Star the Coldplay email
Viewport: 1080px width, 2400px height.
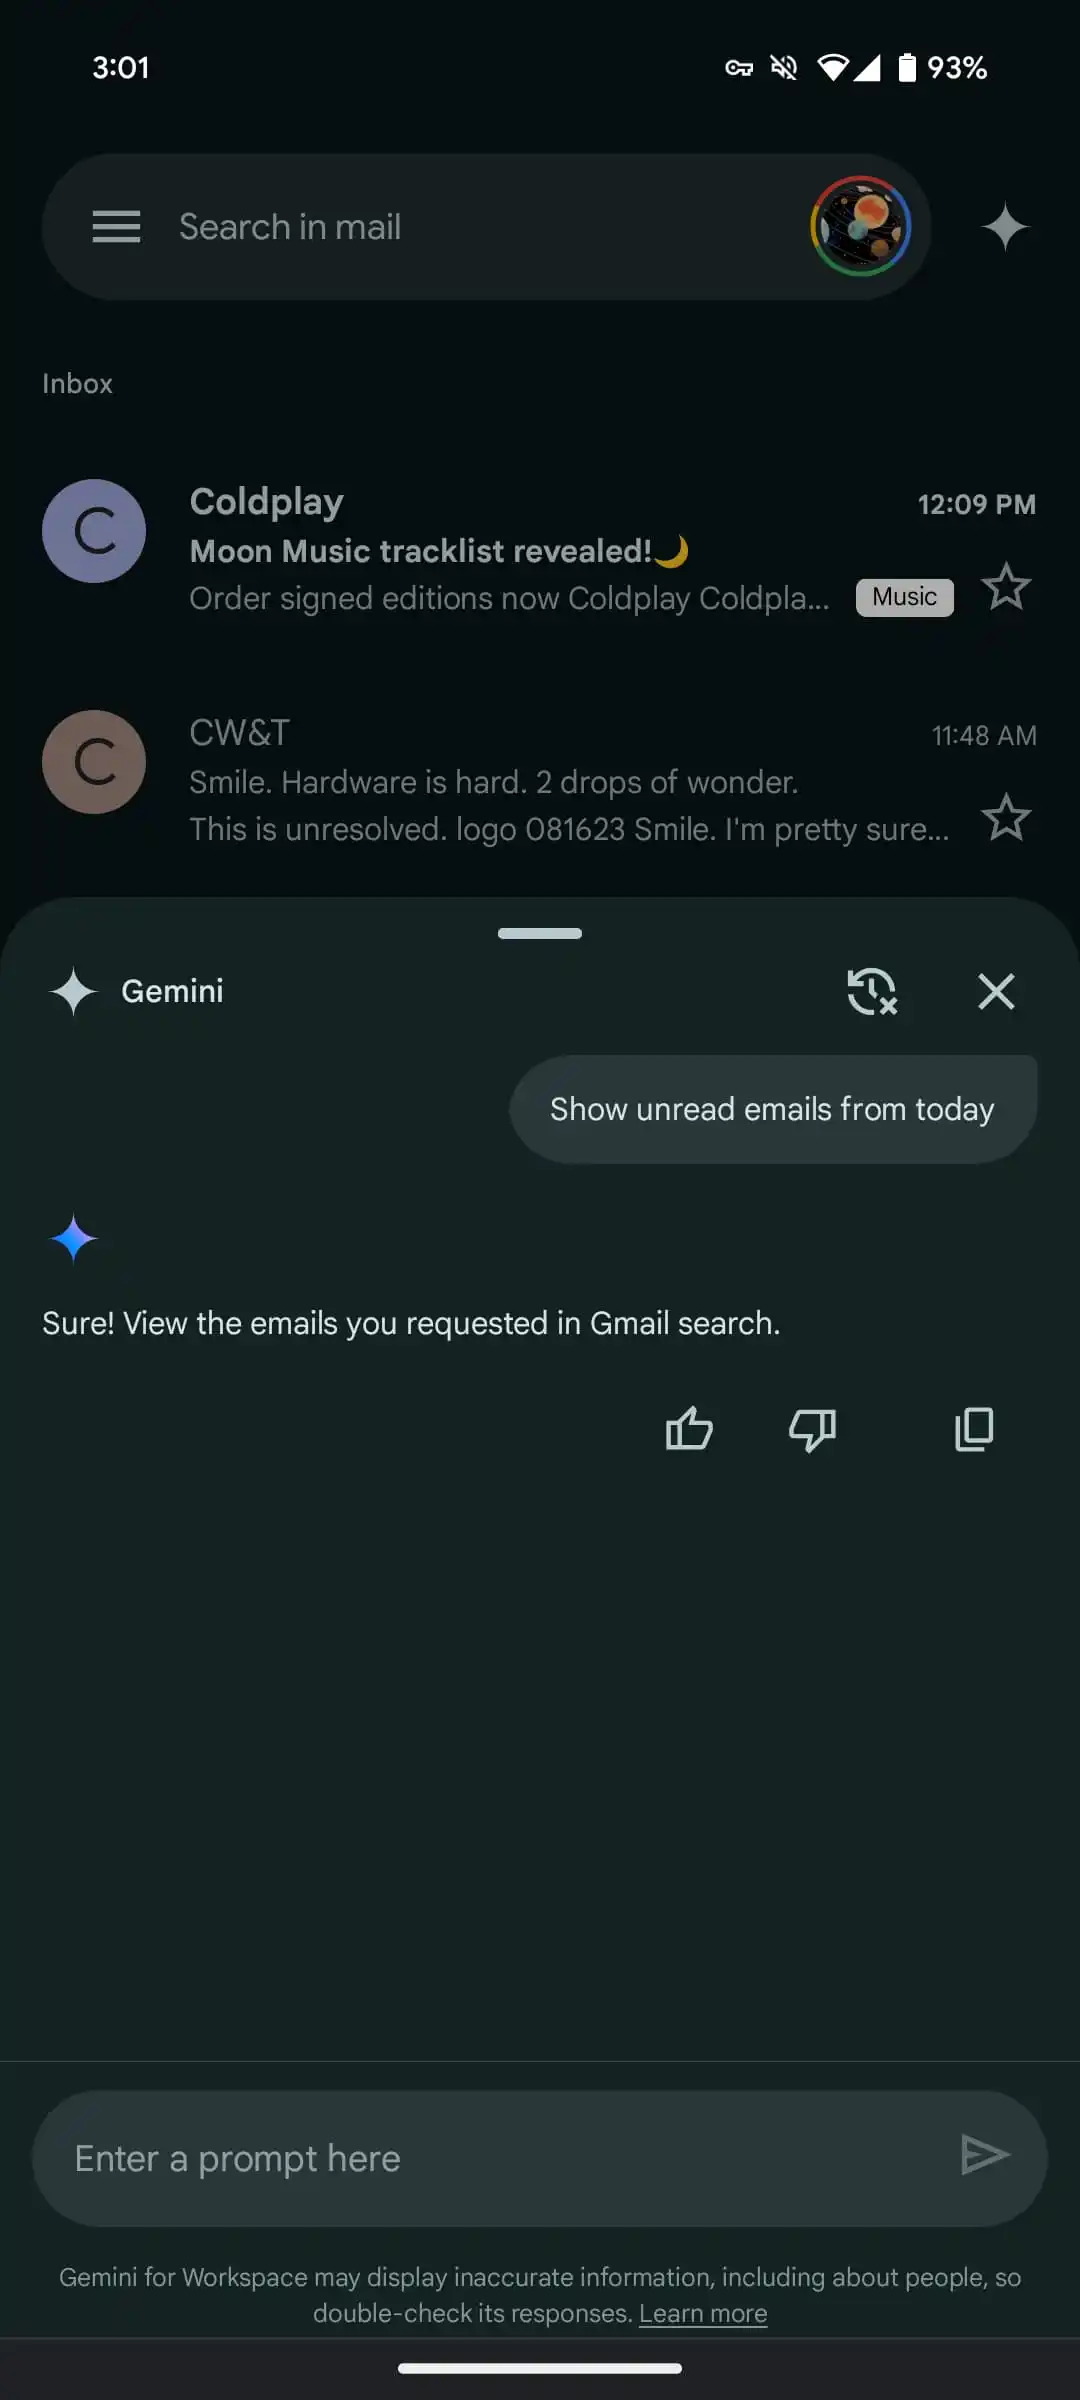click(x=1006, y=587)
